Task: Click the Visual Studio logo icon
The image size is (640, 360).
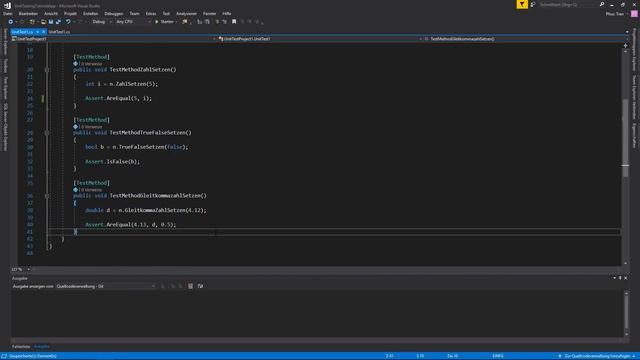Action: [7, 5]
